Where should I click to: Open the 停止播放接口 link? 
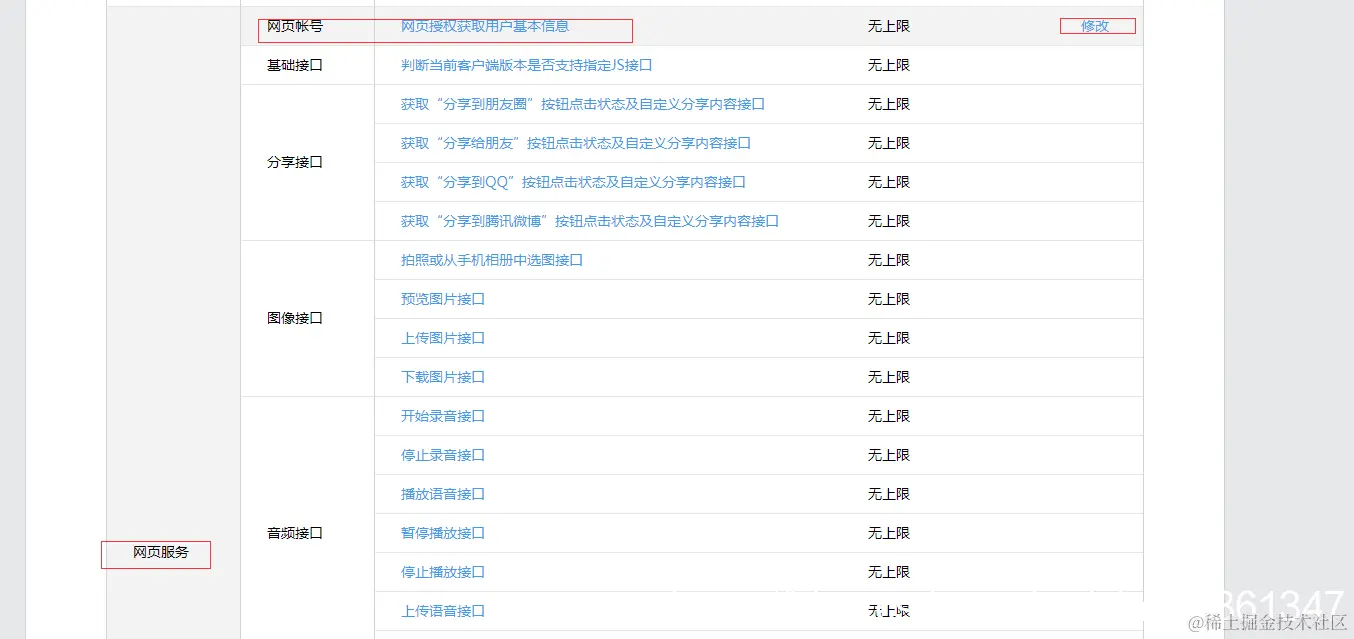[x=442, y=572]
